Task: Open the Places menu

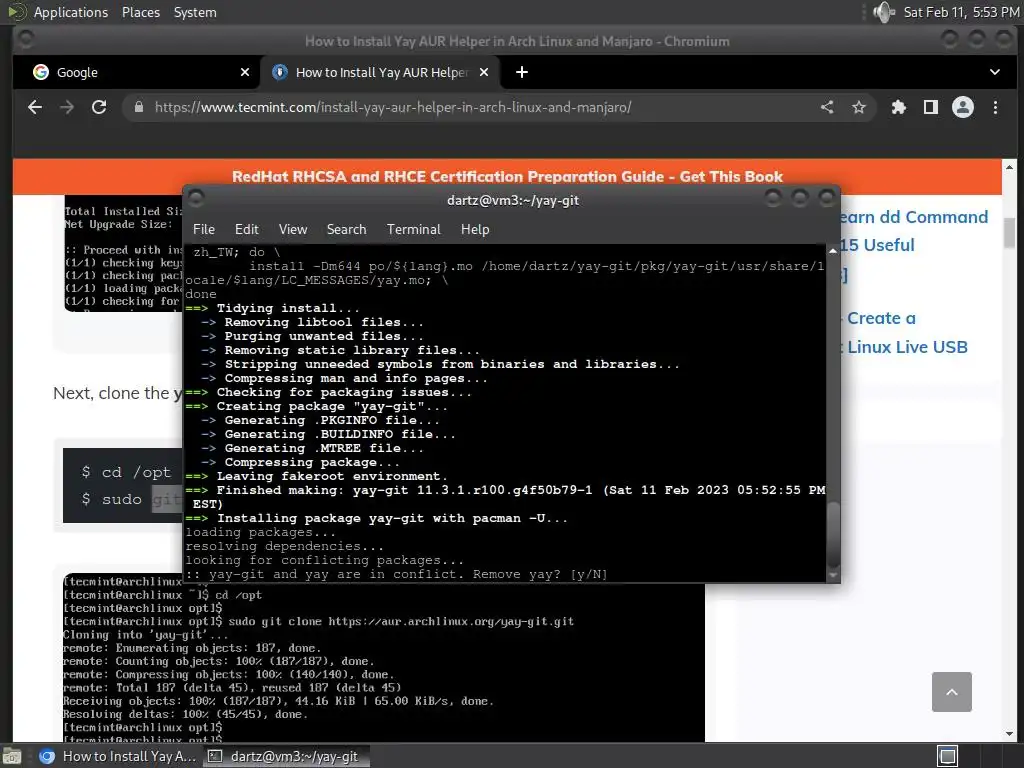Action: point(140,12)
